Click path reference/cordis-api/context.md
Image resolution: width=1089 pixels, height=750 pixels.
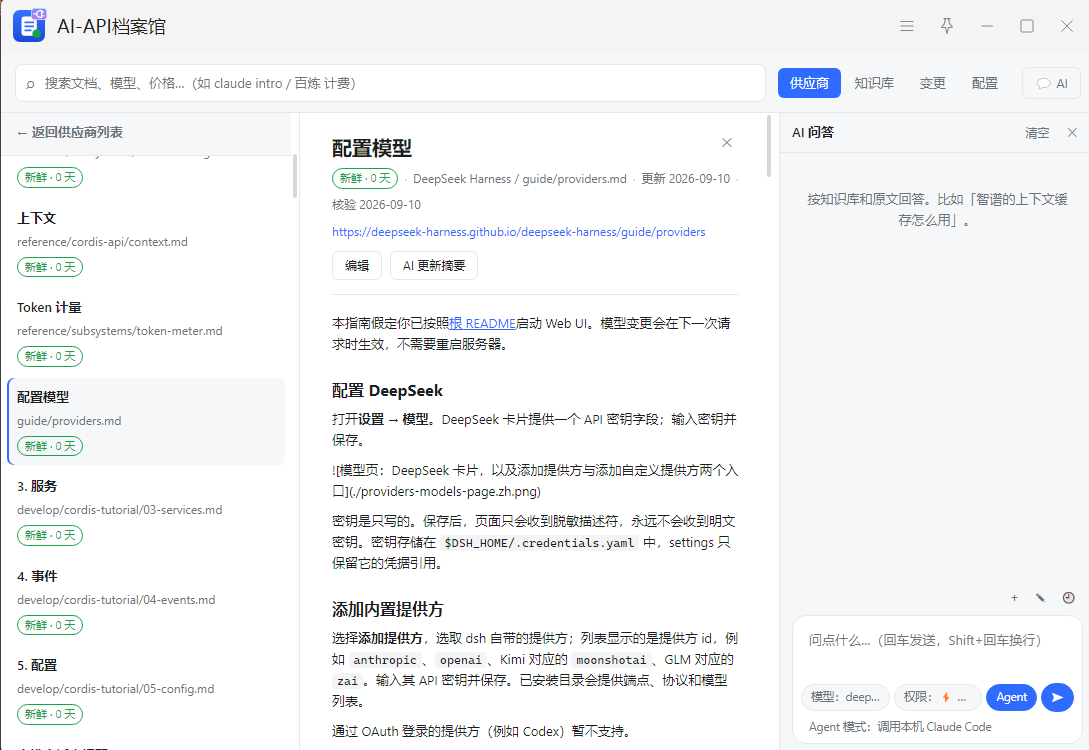(x=102, y=242)
